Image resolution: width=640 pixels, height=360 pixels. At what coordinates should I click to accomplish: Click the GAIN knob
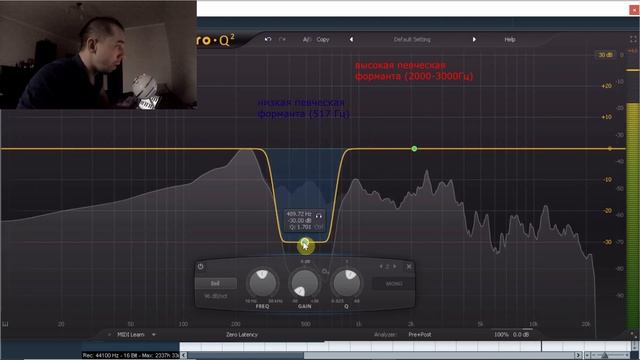(x=304, y=283)
